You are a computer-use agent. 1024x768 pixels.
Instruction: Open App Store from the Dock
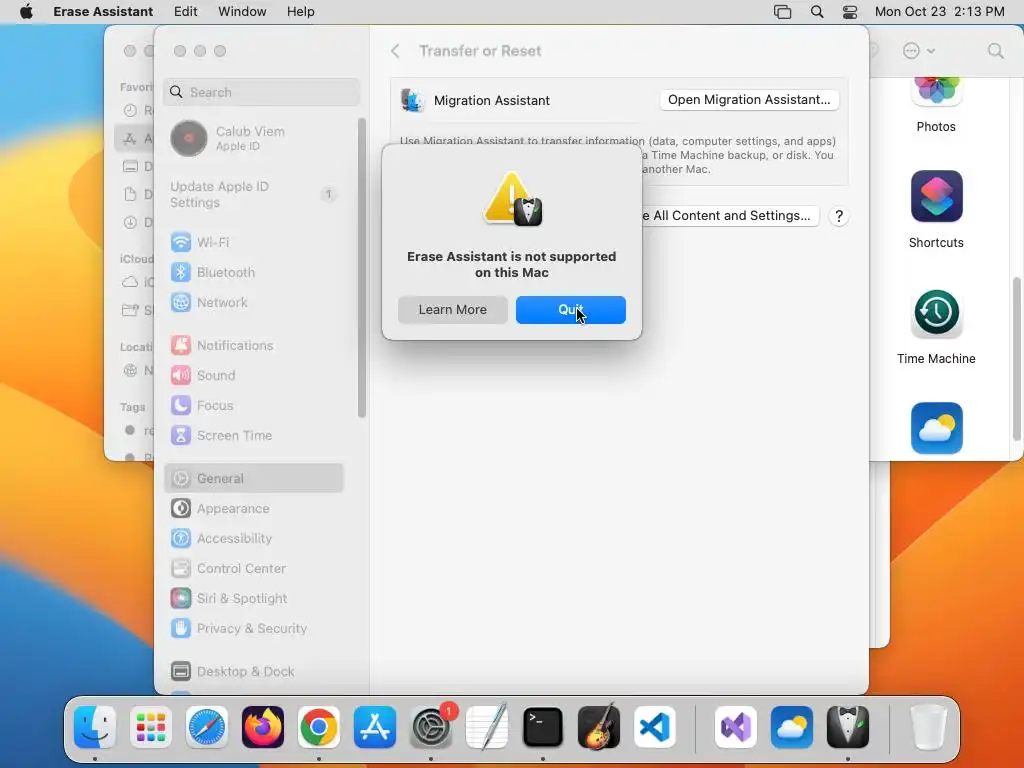tap(375, 727)
